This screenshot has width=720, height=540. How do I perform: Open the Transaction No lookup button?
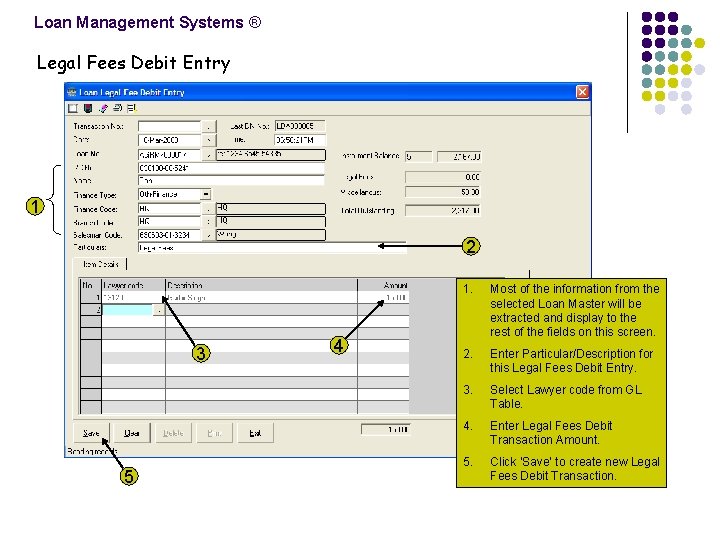(x=208, y=126)
